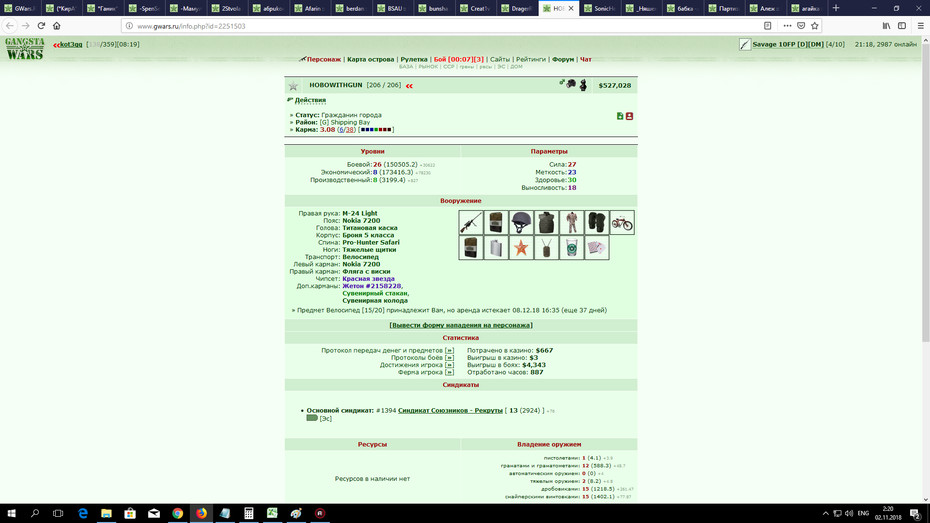Screen dimensions: 930x523
Task: Click the Nokia 7200 belt item icon
Action: [x=496, y=222]
